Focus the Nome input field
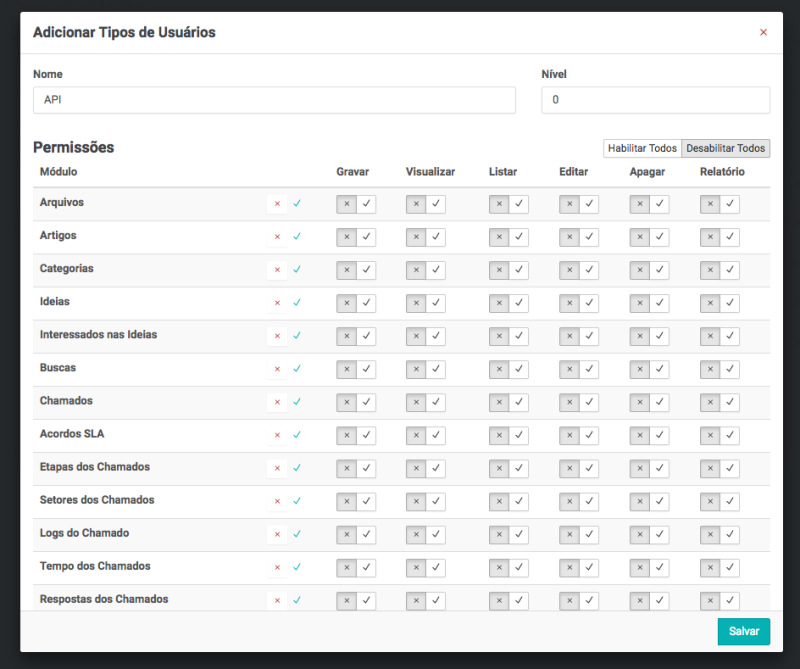800x669 pixels. pos(274,100)
